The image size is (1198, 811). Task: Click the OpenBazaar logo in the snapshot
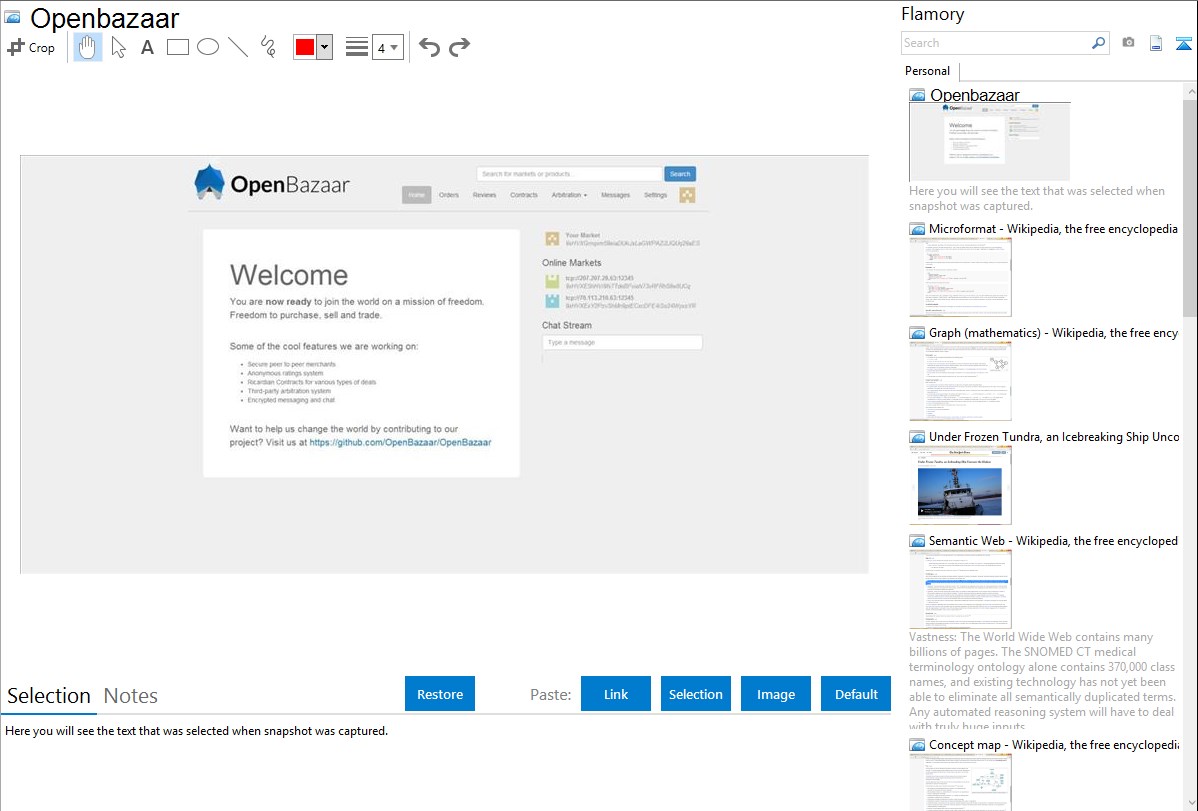pyautogui.click(x=273, y=183)
